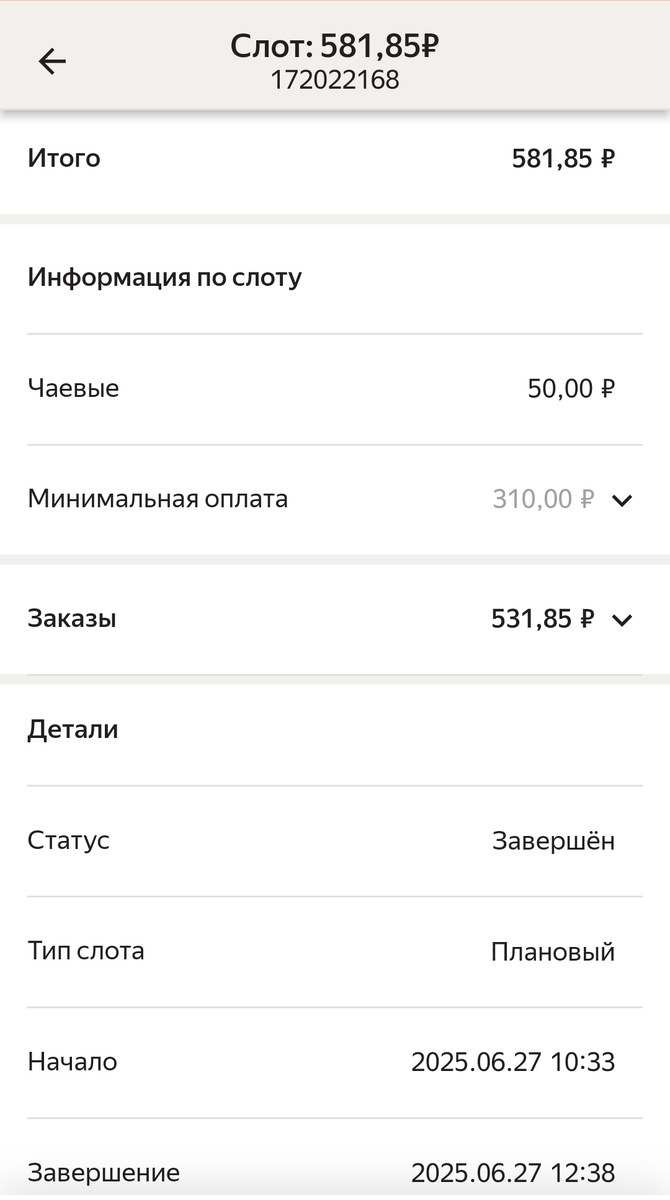Tap the Итого total amount row
This screenshot has height=1200, width=670.
point(334,158)
